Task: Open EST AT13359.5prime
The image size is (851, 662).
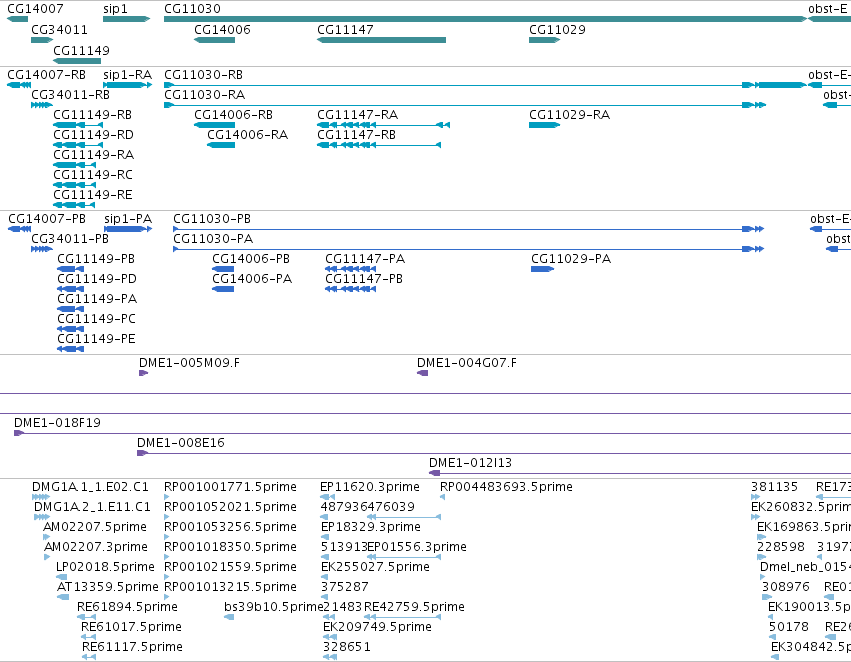Action: [x=107, y=588]
